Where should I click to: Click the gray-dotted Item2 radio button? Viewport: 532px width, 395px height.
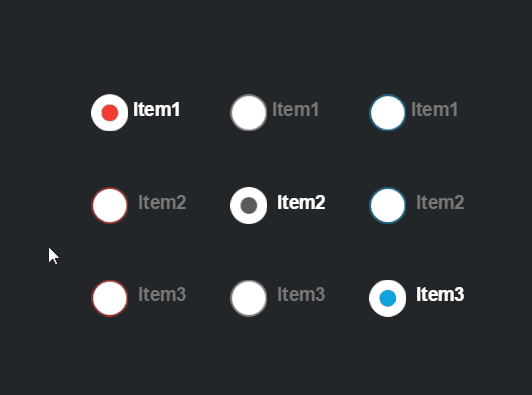pos(248,205)
